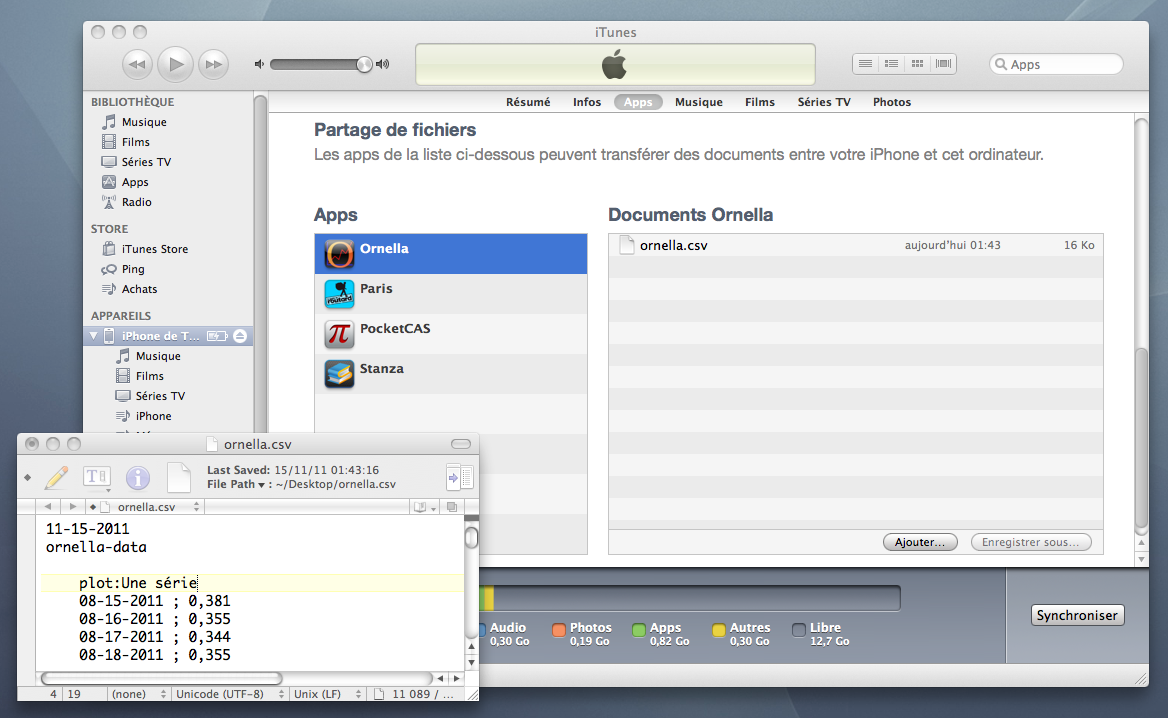Screen dimensions: 1168x718
Task: Switch to list view in iTunes
Action: coord(866,64)
